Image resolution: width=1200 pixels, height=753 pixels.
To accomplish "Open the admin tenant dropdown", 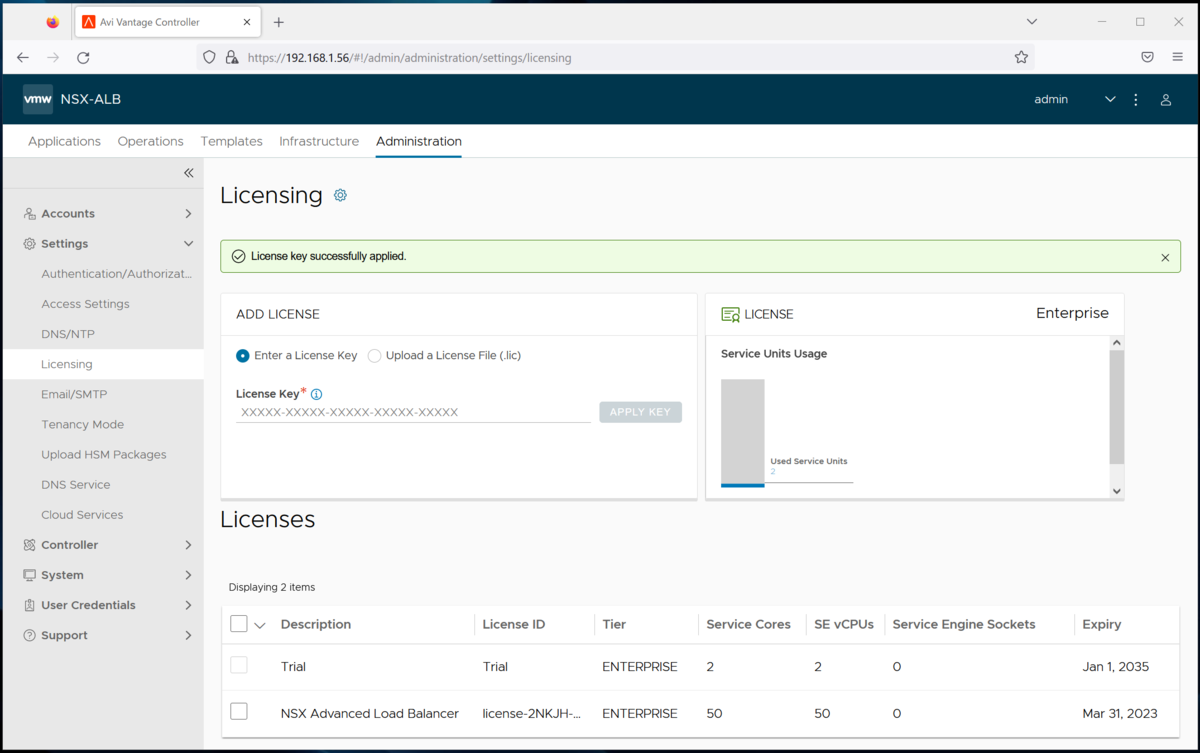I will [1110, 100].
